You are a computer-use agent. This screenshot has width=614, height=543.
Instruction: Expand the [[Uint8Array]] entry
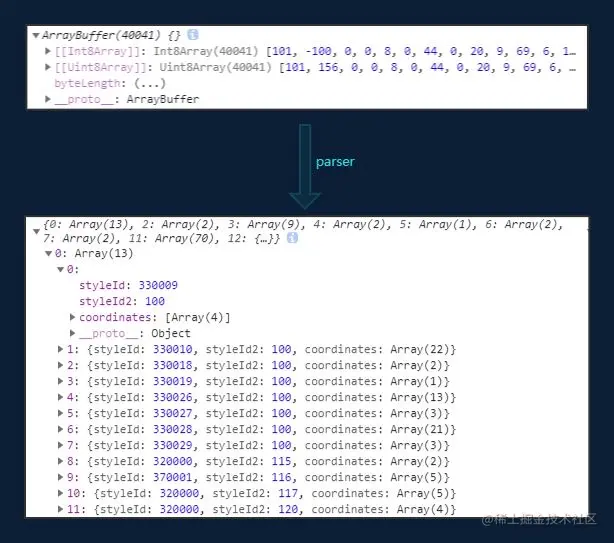[x=48, y=67]
